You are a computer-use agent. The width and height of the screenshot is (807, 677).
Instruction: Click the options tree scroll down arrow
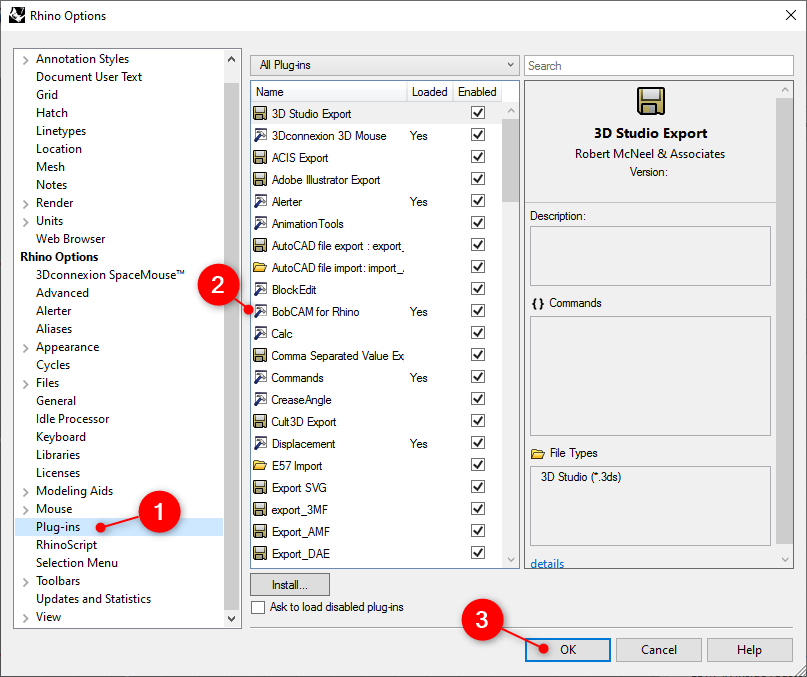(232, 619)
